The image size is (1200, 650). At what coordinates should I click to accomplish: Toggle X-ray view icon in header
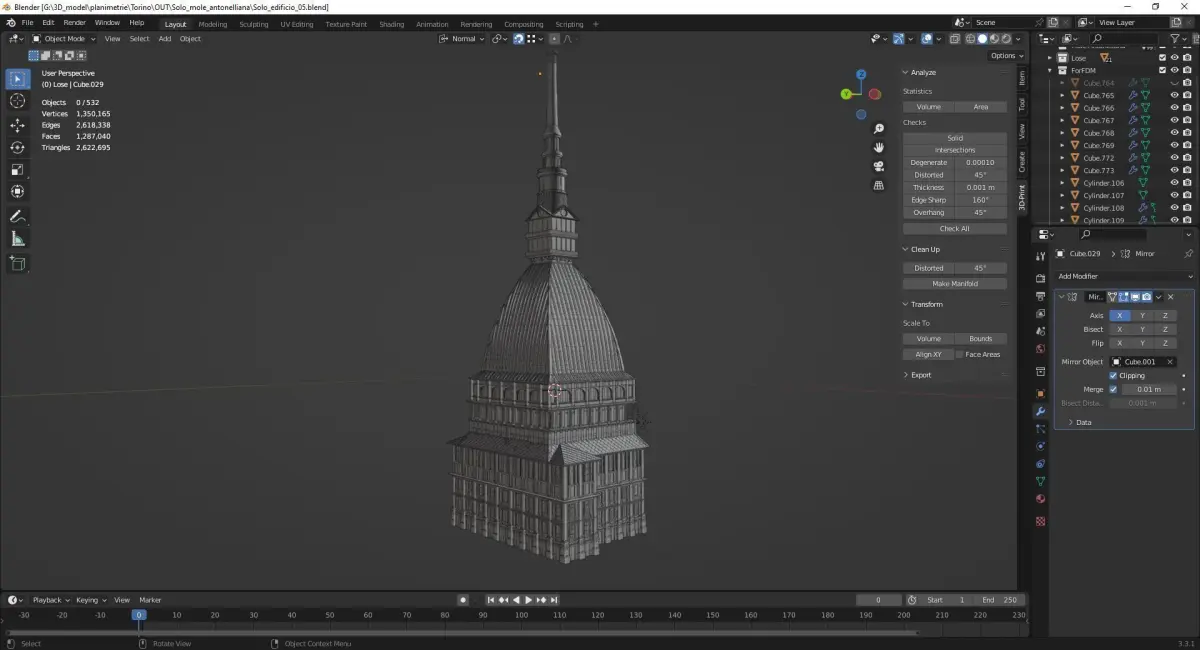pyautogui.click(x=954, y=39)
